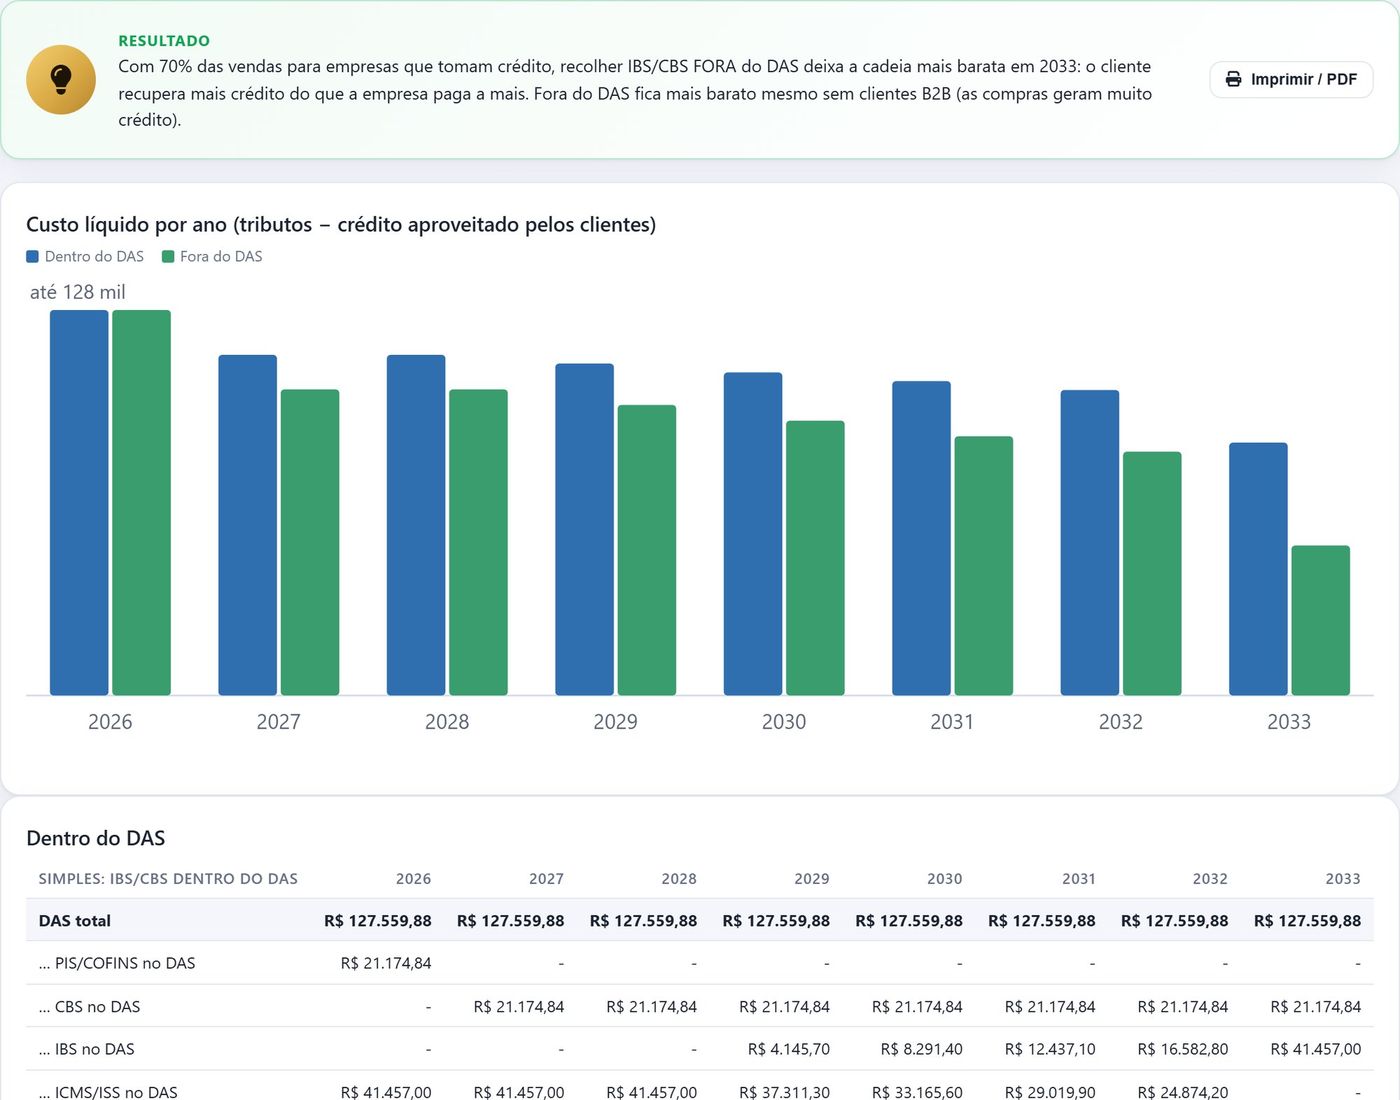Click the CBS no DAS row label
Image resolution: width=1400 pixels, height=1100 pixels.
pyautogui.click(x=89, y=1006)
